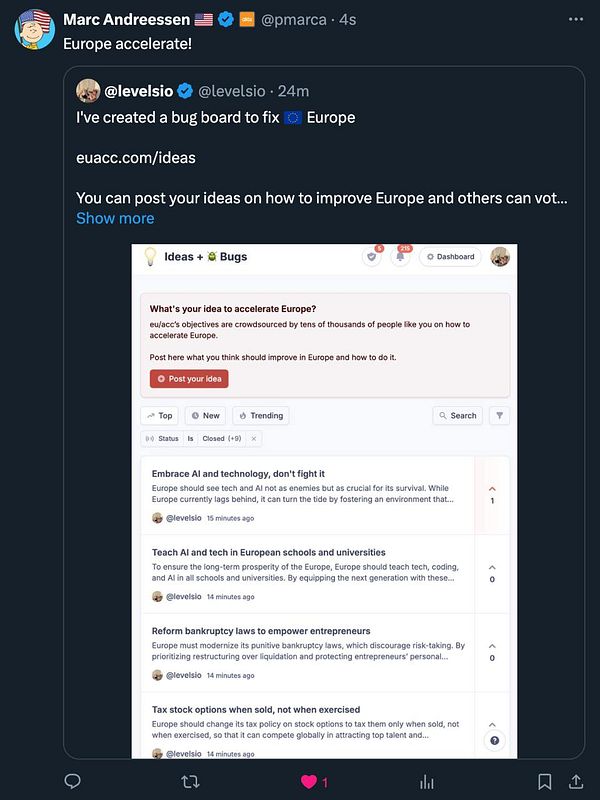Viewport: 600px width, 800px height.
Task: Click the reply speech bubble icon
Action: pos(72,781)
